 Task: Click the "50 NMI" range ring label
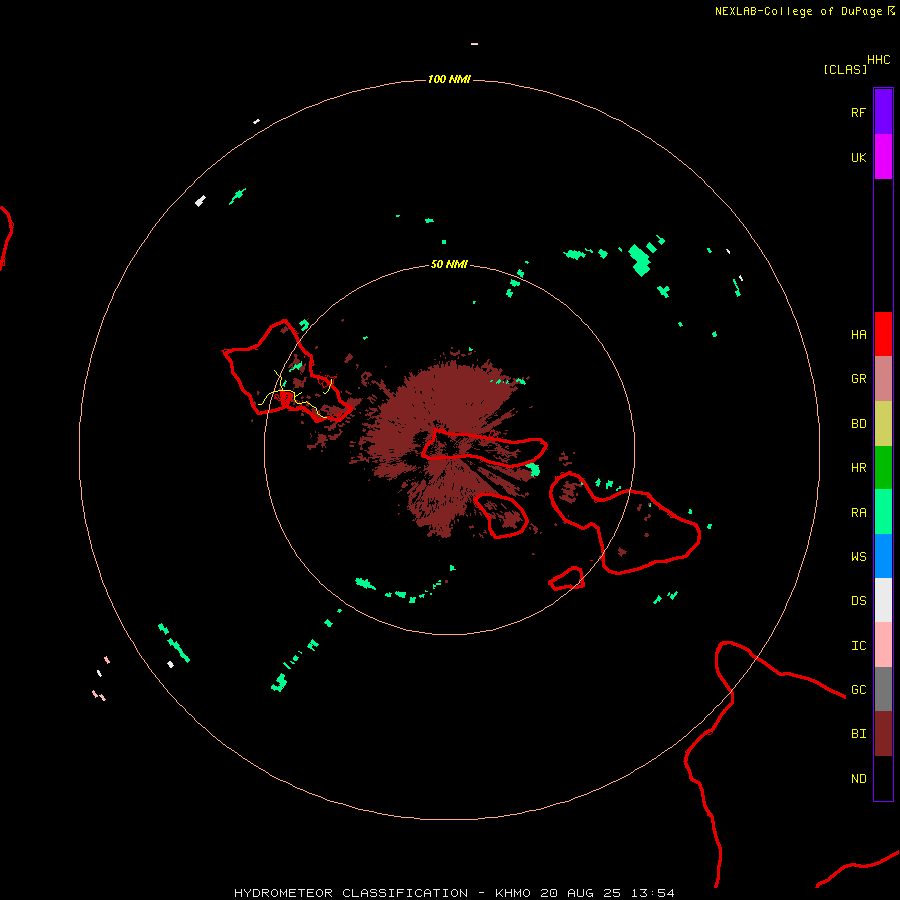(449, 265)
